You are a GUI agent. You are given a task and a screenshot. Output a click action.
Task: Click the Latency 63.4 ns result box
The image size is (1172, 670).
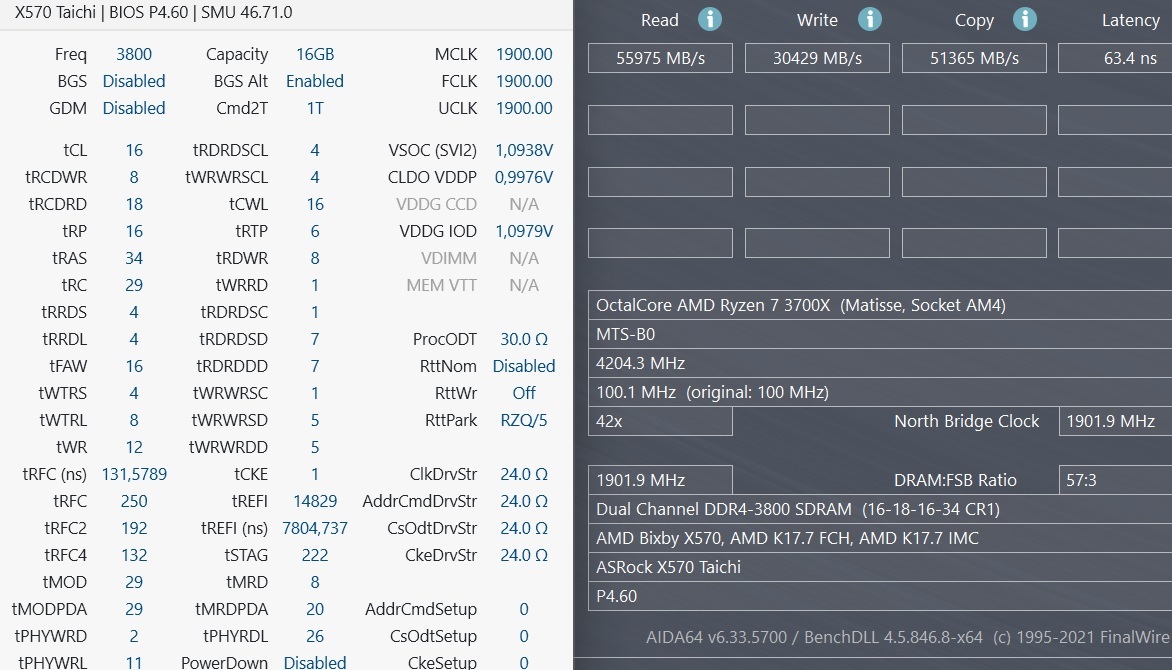pos(1115,58)
